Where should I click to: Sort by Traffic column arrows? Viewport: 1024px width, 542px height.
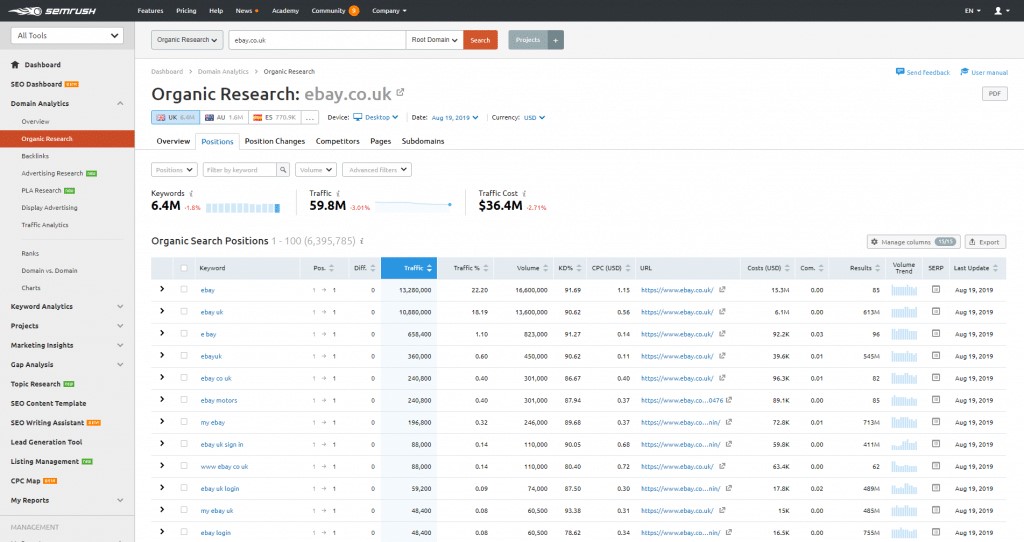pos(429,268)
